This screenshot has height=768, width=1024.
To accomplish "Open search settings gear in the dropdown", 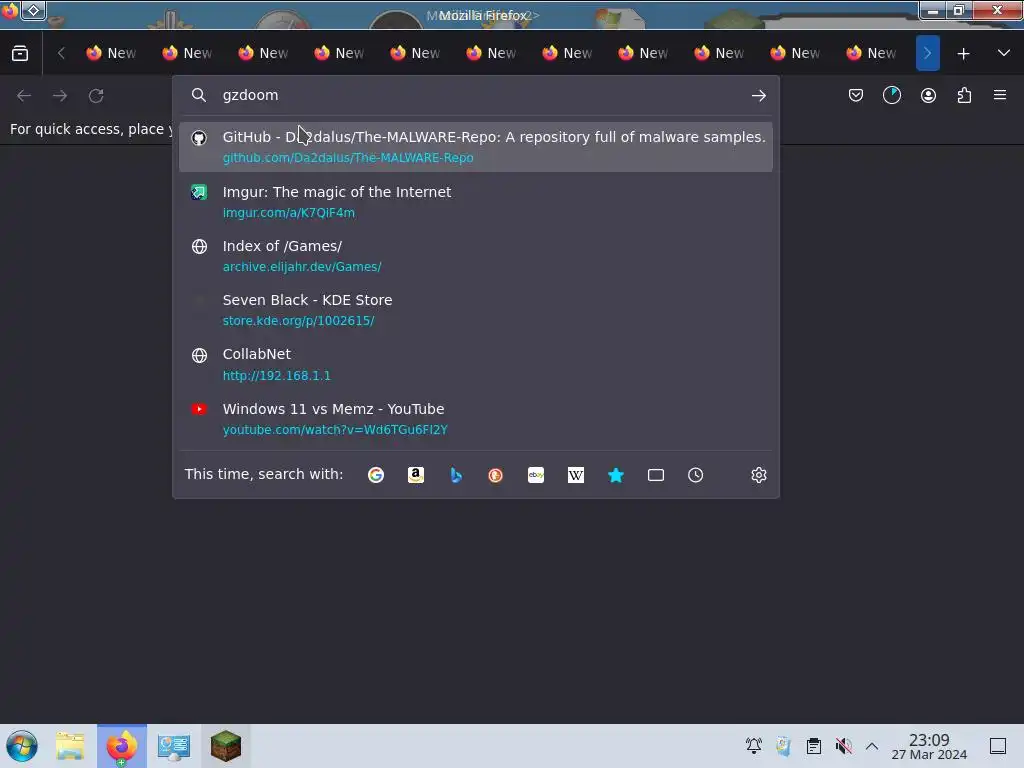I will (x=758, y=475).
